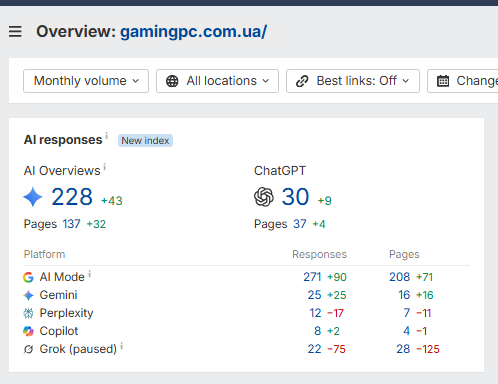Open AI Mode responses value 271
This screenshot has height=384, width=498.
312,277
